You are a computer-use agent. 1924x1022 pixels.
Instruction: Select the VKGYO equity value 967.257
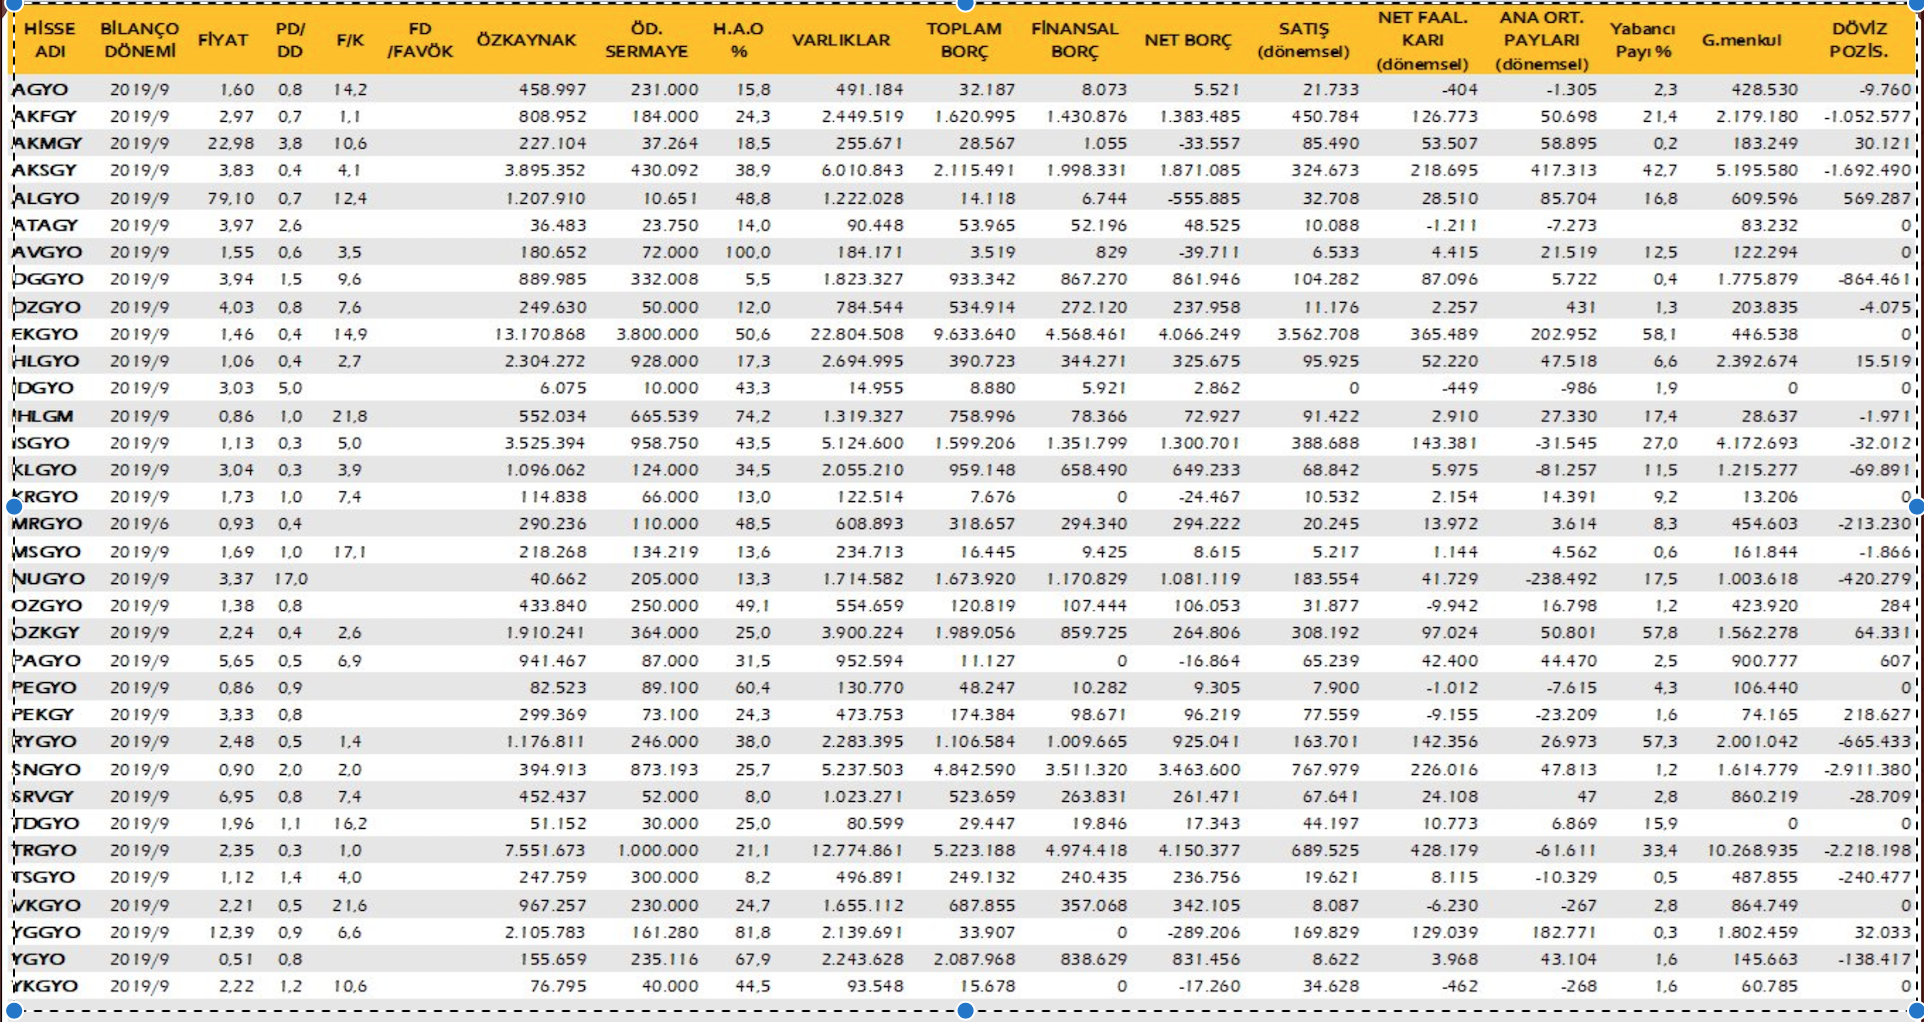[x=552, y=906]
